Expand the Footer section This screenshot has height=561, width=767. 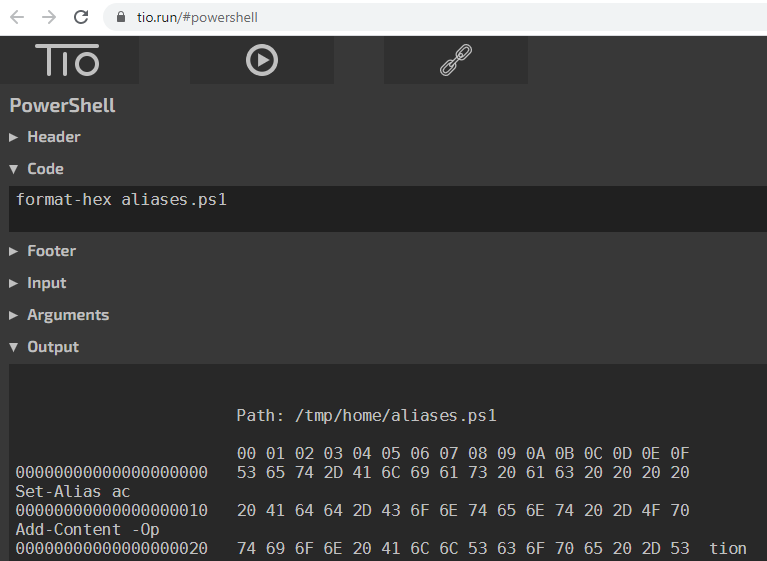51,251
